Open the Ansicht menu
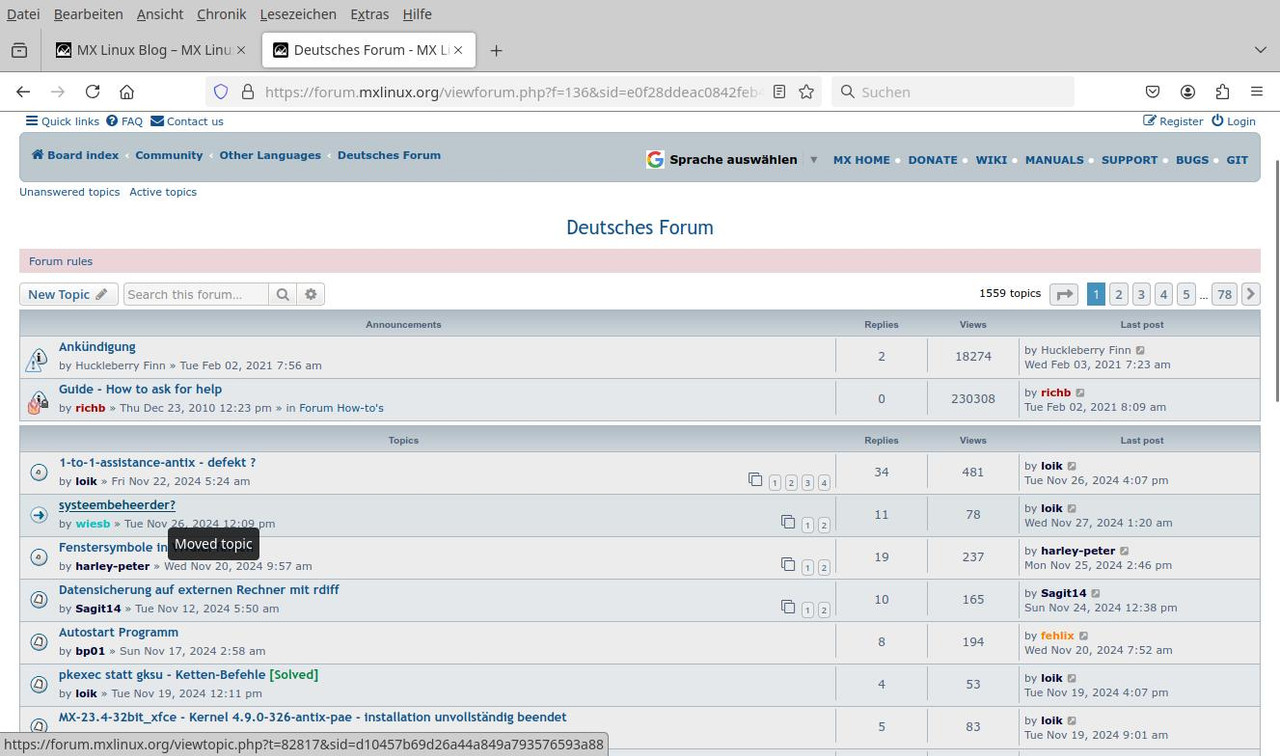This screenshot has width=1280, height=756. [160, 14]
